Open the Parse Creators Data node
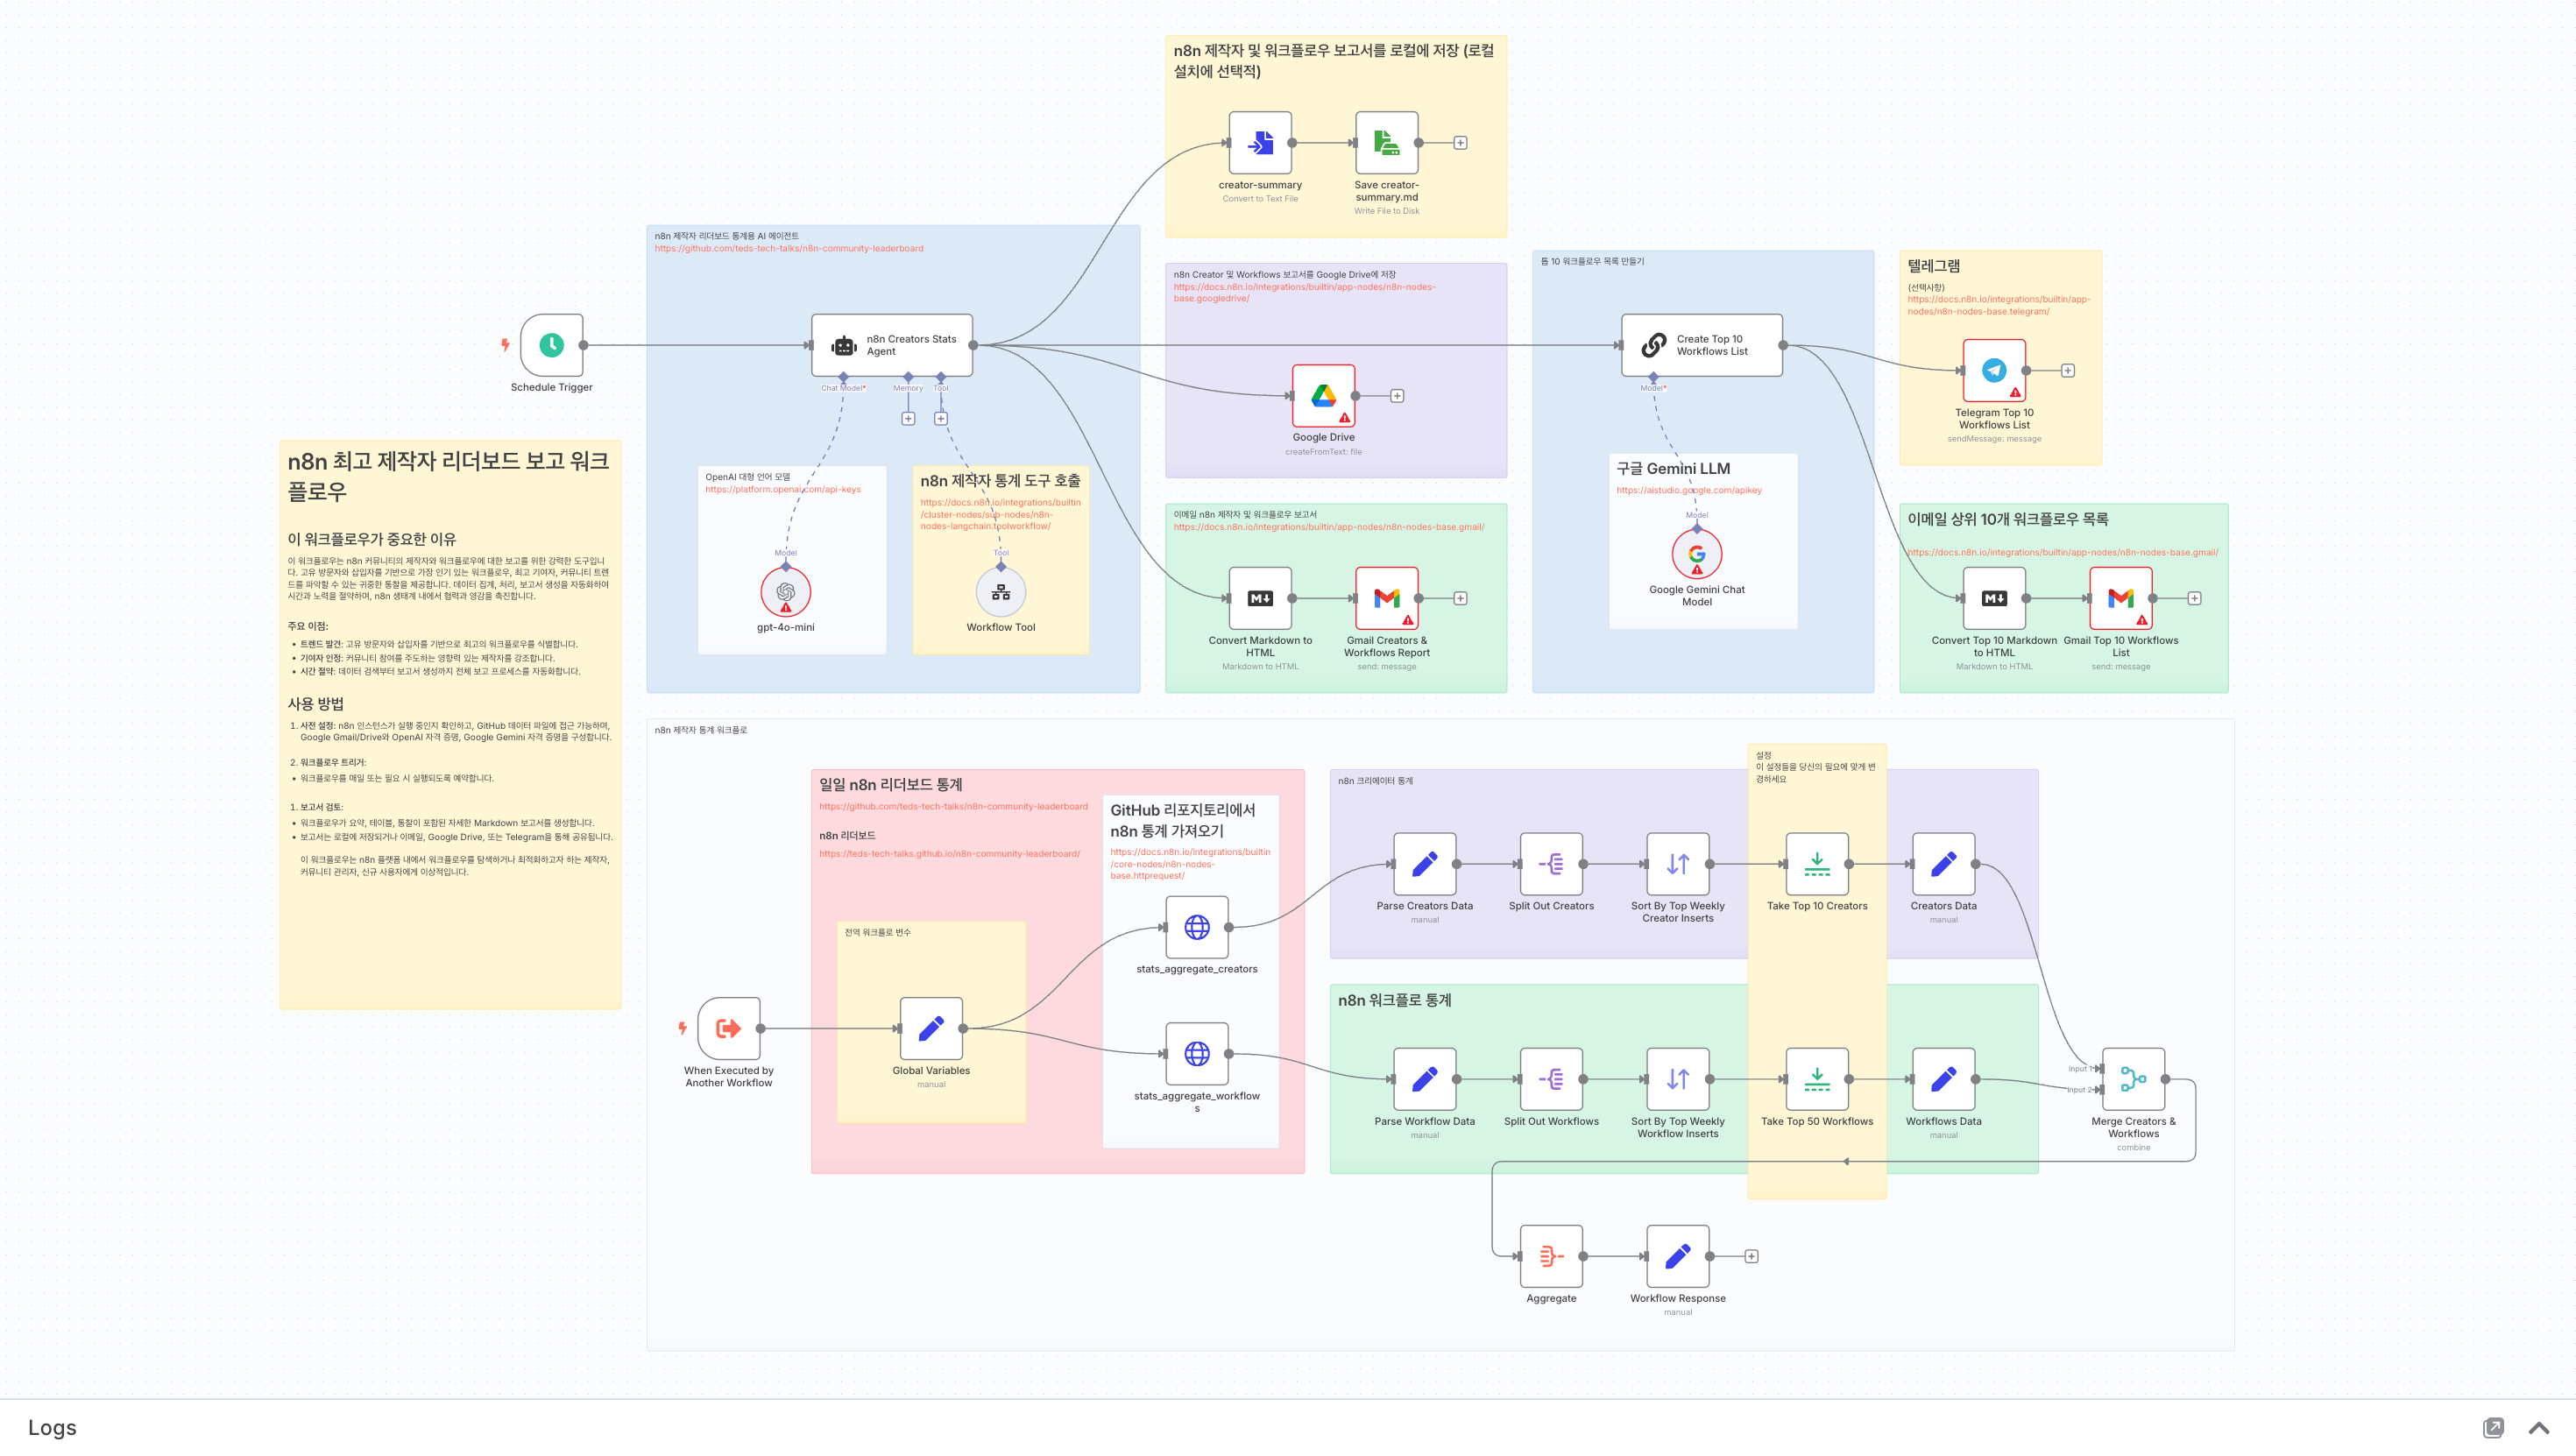 pos(1425,864)
